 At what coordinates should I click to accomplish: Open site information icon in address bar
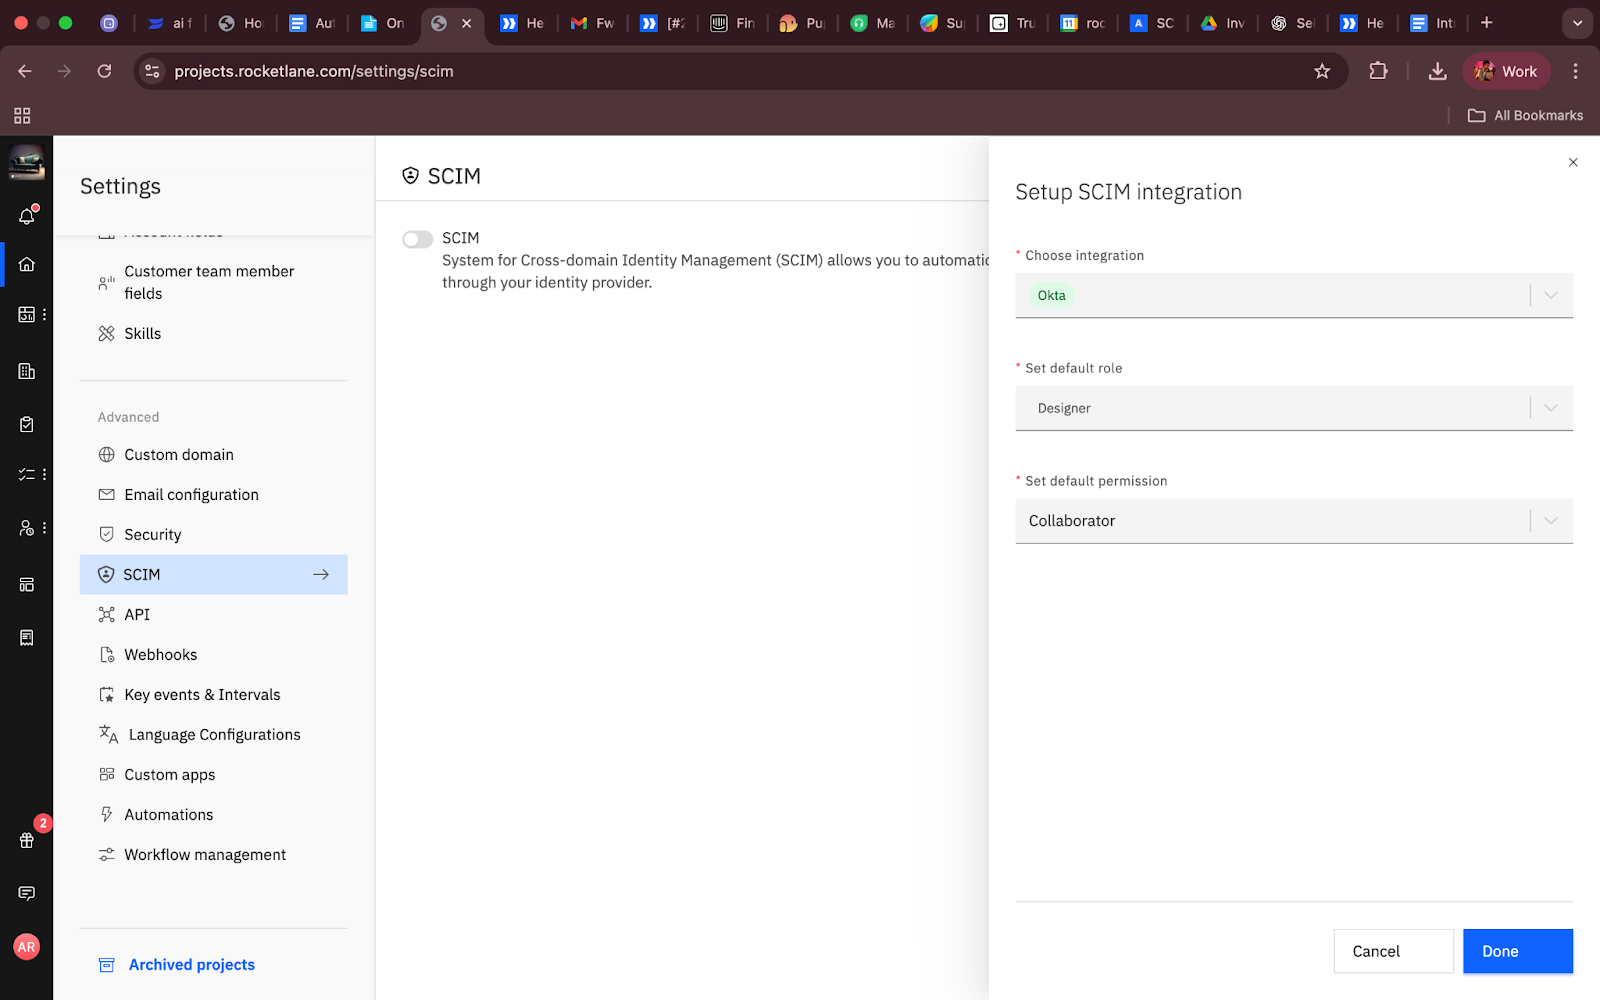click(152, 71)
